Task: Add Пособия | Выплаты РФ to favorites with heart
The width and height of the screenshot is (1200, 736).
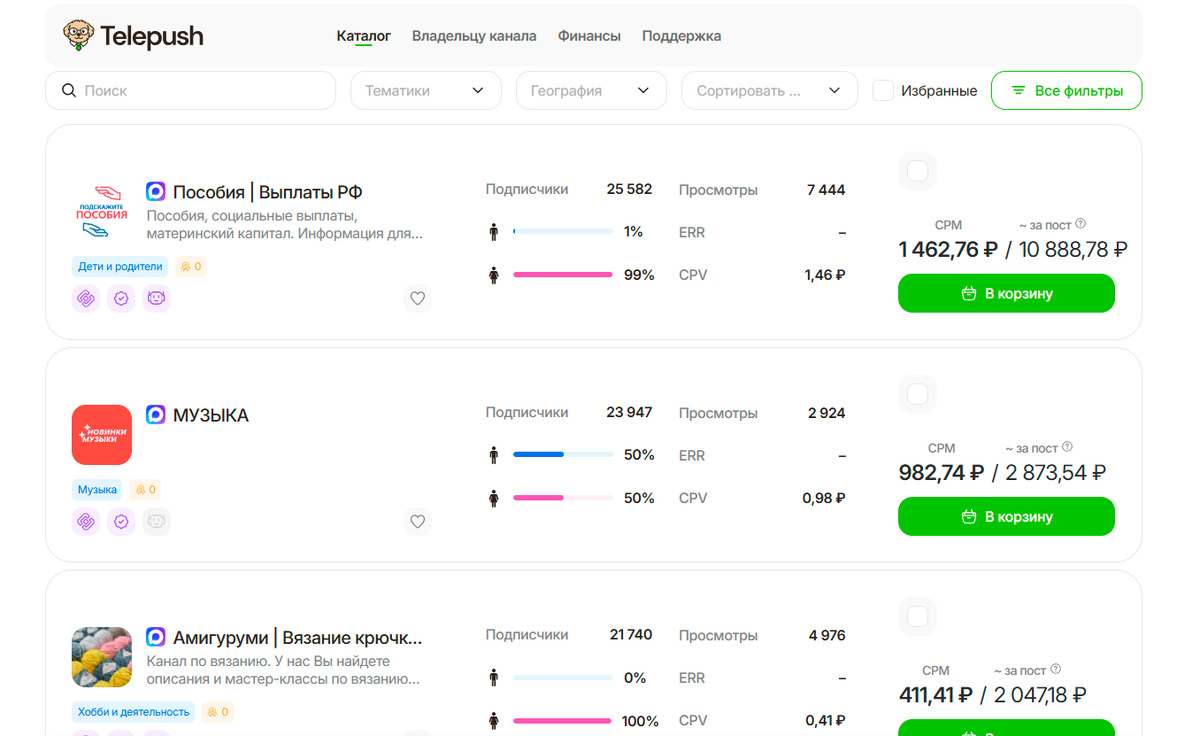Action: [418, 298]
